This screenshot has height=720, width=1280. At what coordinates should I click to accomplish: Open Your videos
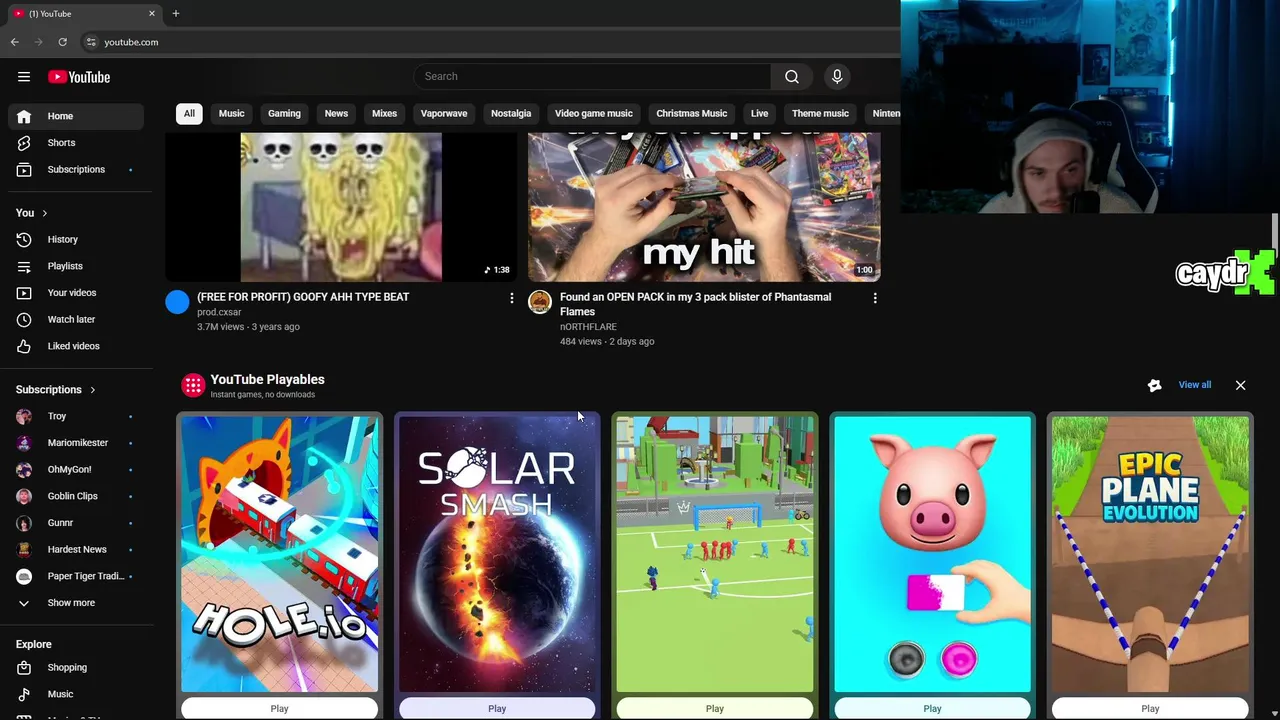pyautogui.click(x=76, y=293)
